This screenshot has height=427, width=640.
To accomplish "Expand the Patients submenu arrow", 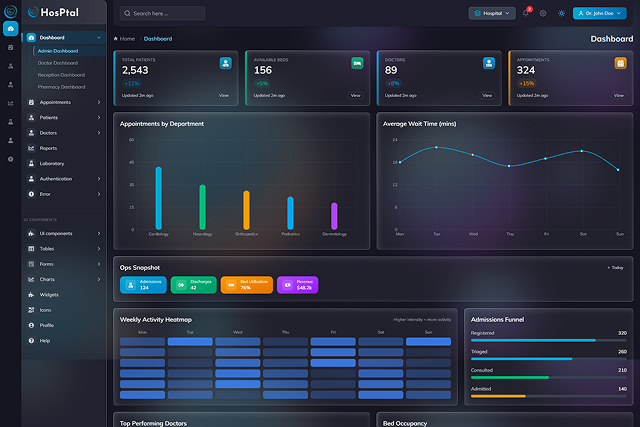I will [99, 118].
